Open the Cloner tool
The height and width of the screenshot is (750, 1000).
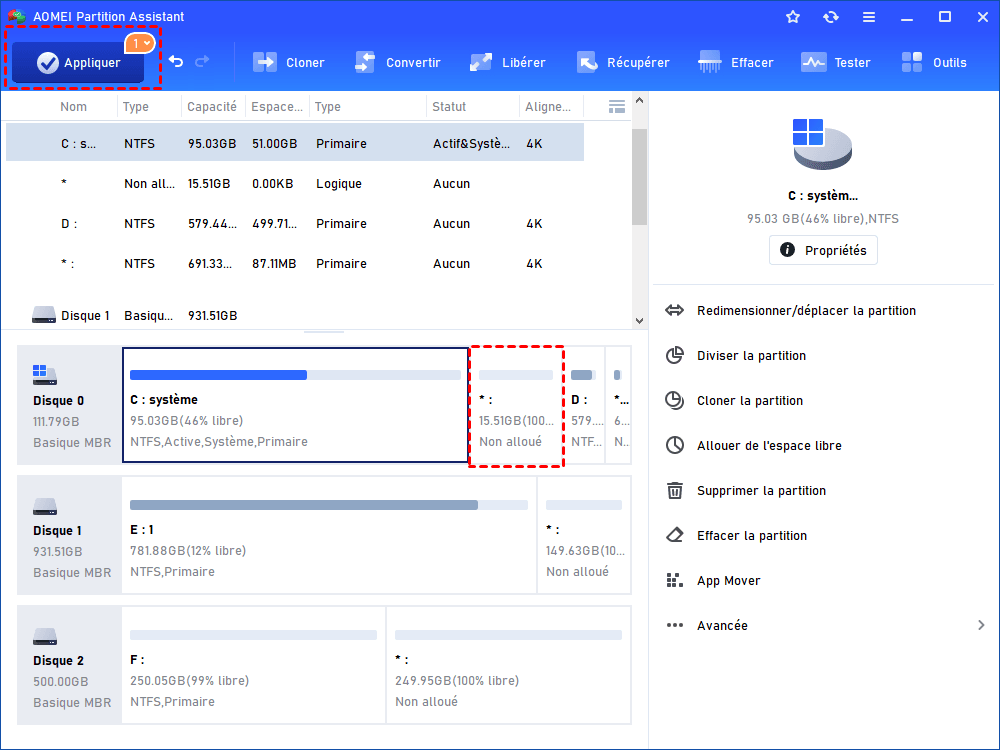[x=288, y=62]
